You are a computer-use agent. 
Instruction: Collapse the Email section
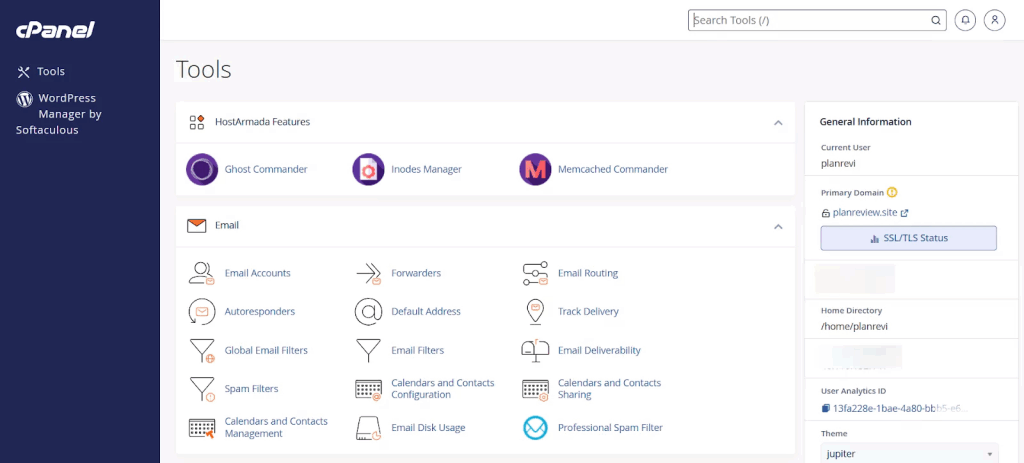[x=777, y=226]
